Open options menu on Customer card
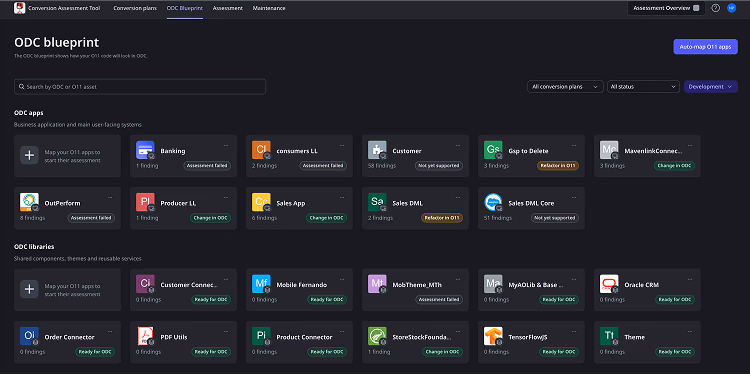750x375 pixels. point(458,145)
